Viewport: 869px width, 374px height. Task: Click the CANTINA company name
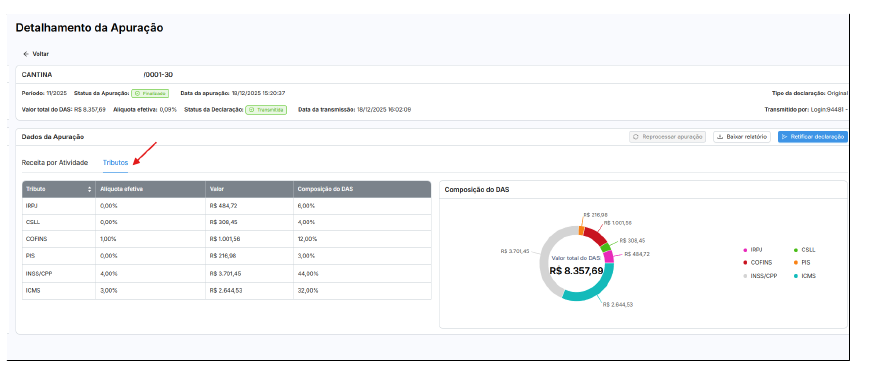tap(37, 75)
